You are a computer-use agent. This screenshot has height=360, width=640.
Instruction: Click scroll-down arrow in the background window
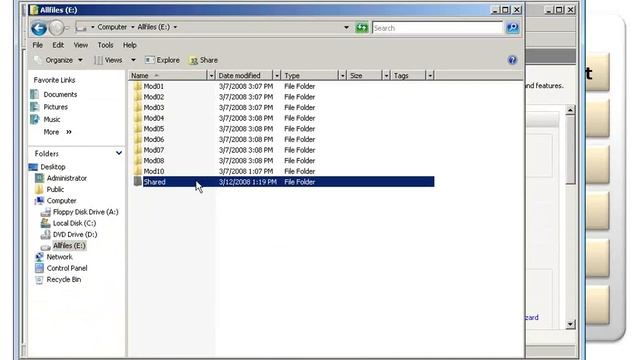(x=570, y=324)
